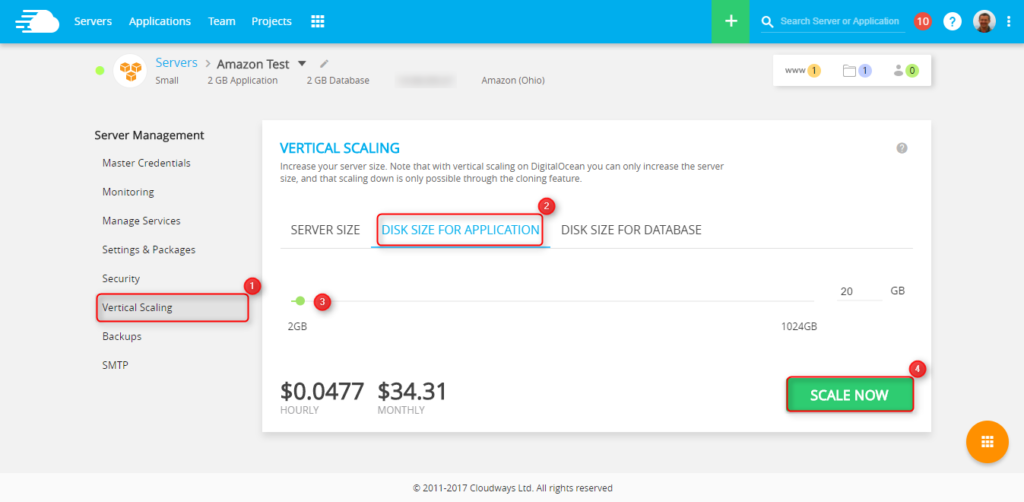Open the notifications badge showing 10
Screen dimensions: 1024x502
(922, 21)
